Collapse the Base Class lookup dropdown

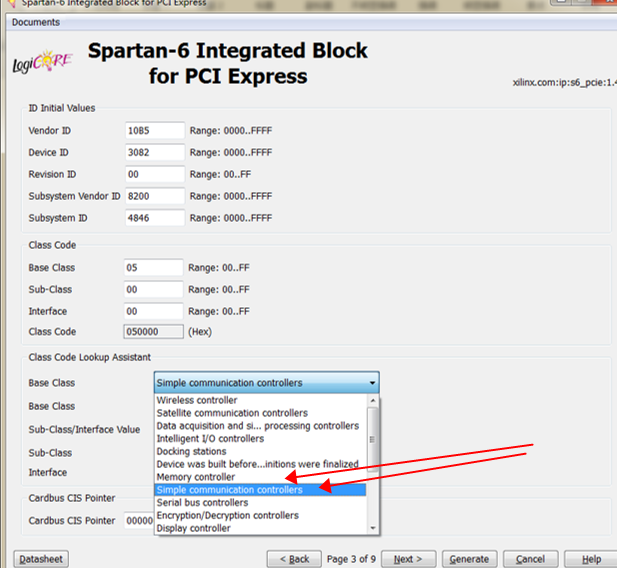click(266, 383)
